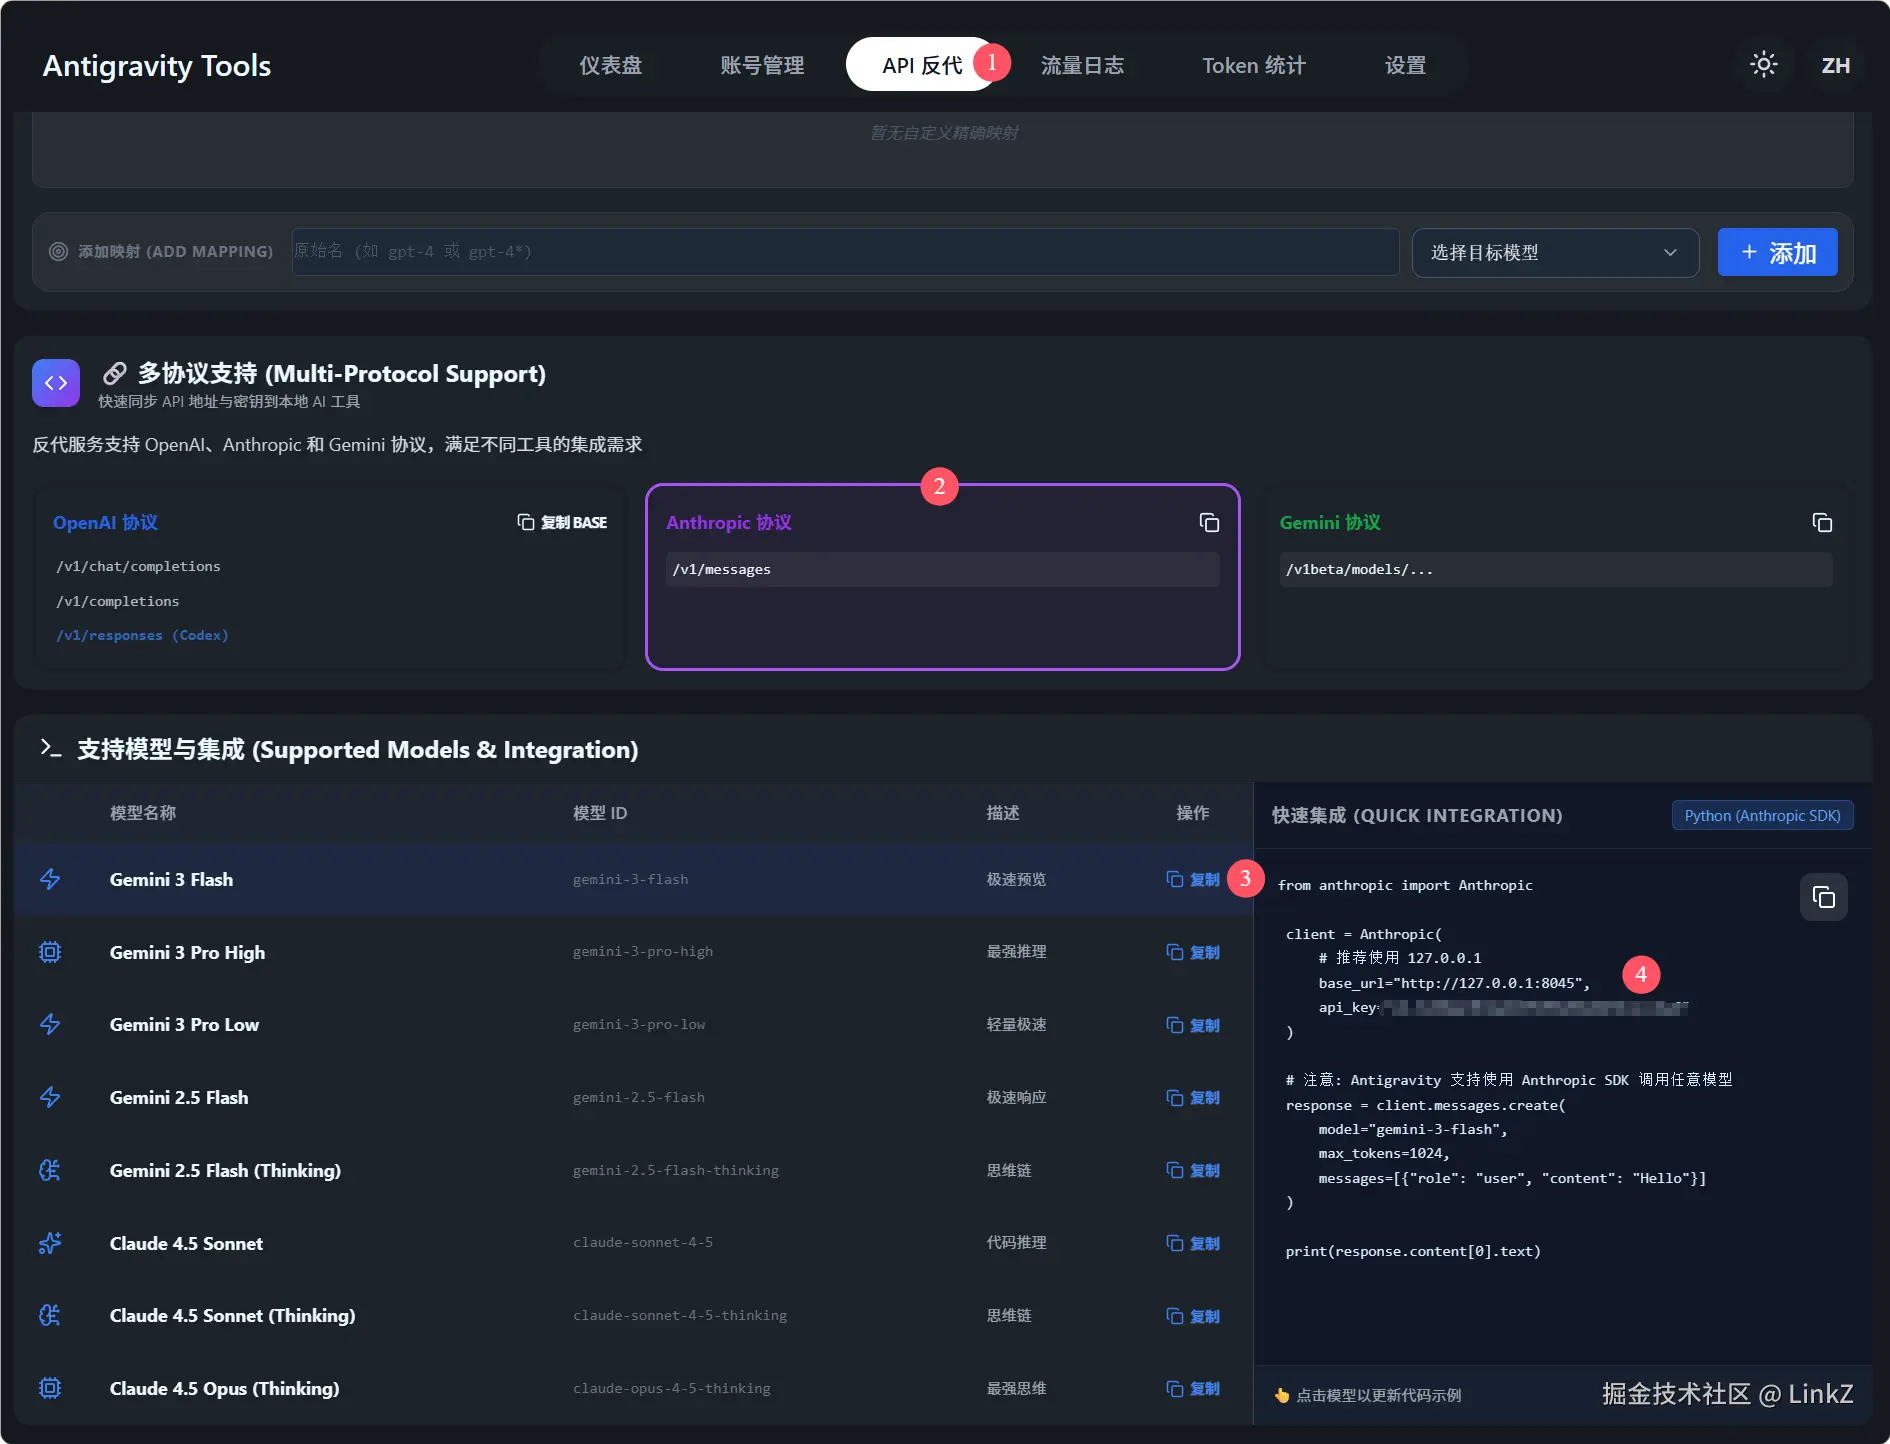Copy the gemini-3-pro-high model ID
Viewport: 1890px width, 1444px height.
coord(1193,952)
